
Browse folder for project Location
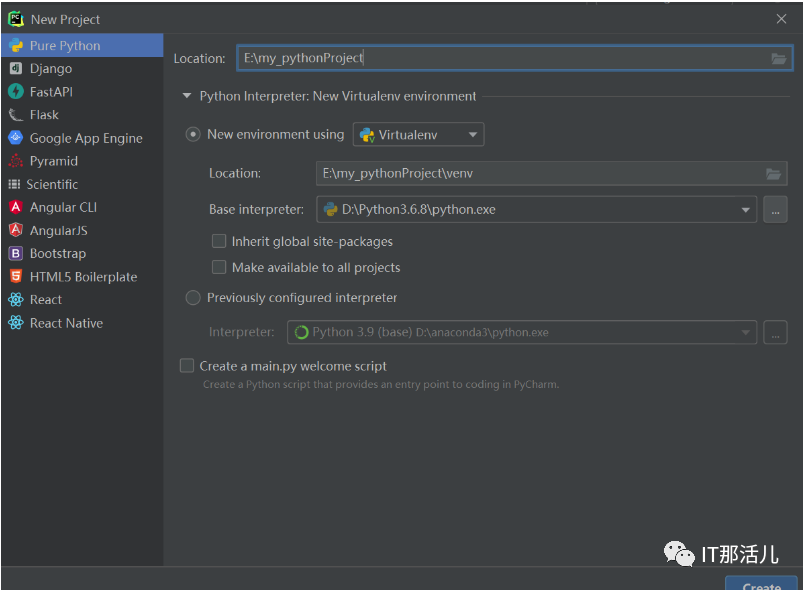click(x=778, y=59)
